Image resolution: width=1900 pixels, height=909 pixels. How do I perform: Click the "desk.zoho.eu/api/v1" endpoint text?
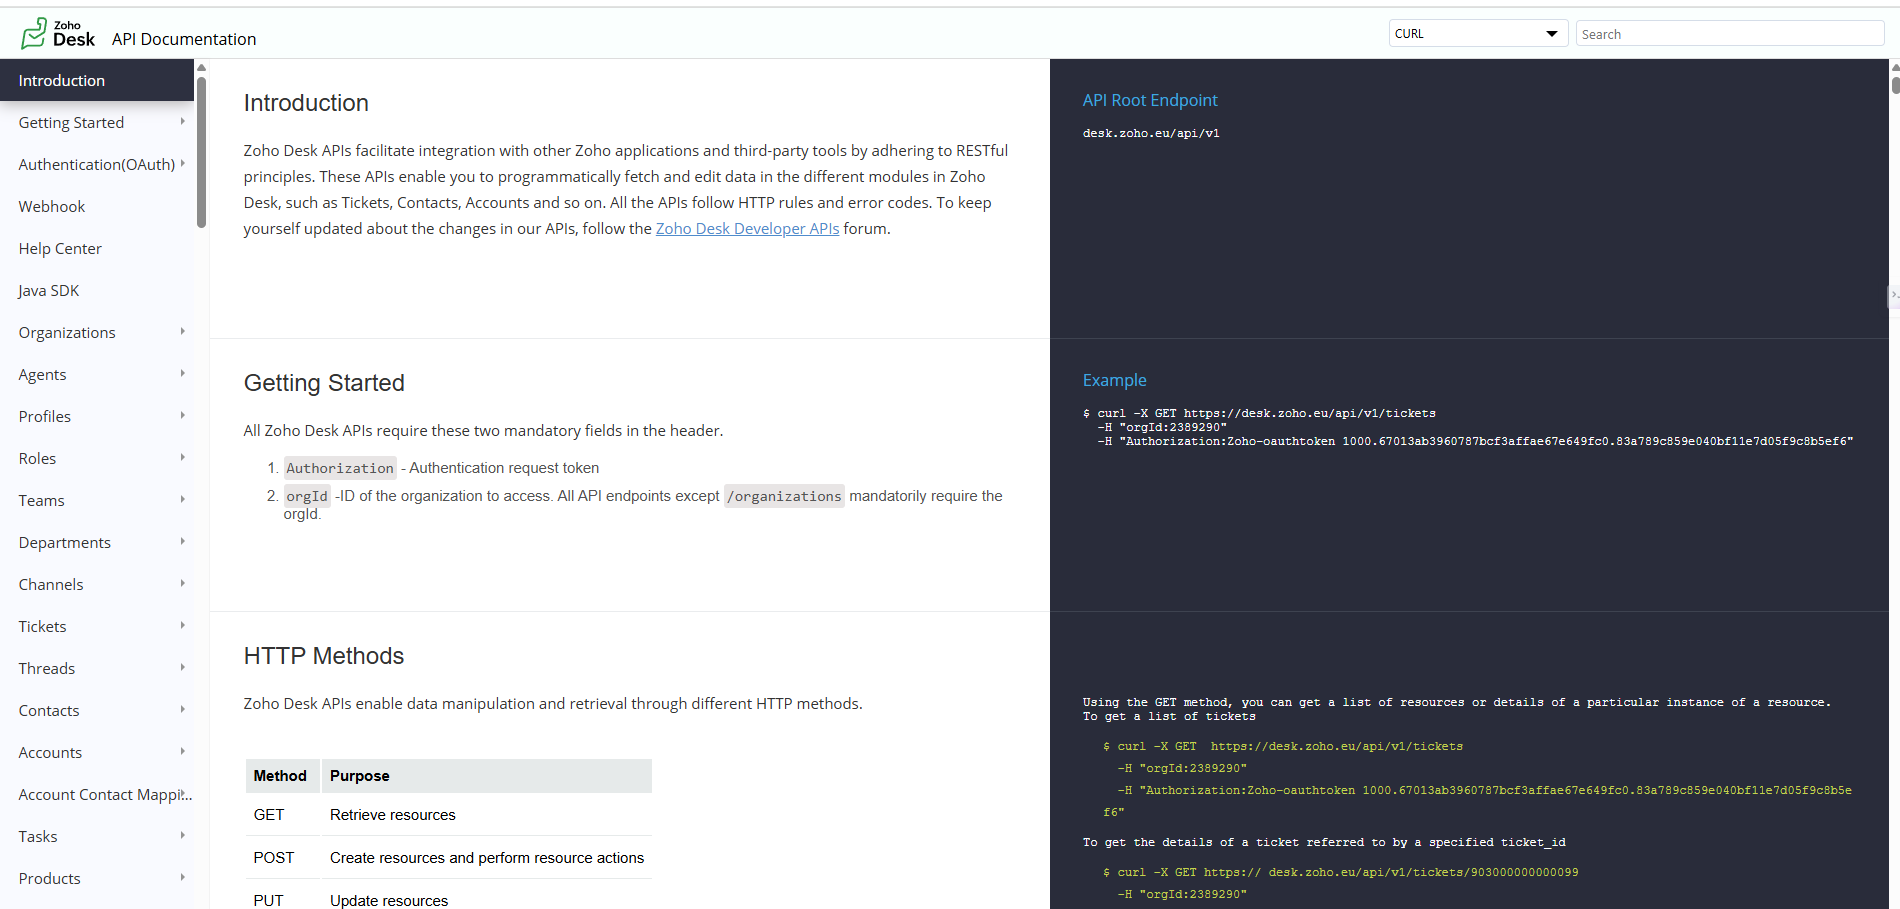click(x=1151, y=133)
